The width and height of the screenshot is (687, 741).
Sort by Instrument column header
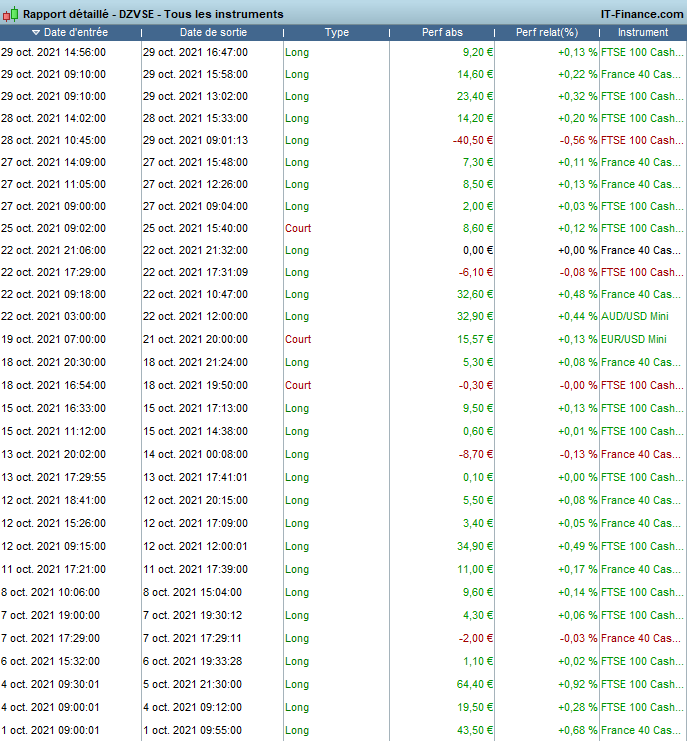tap(643, 33)
